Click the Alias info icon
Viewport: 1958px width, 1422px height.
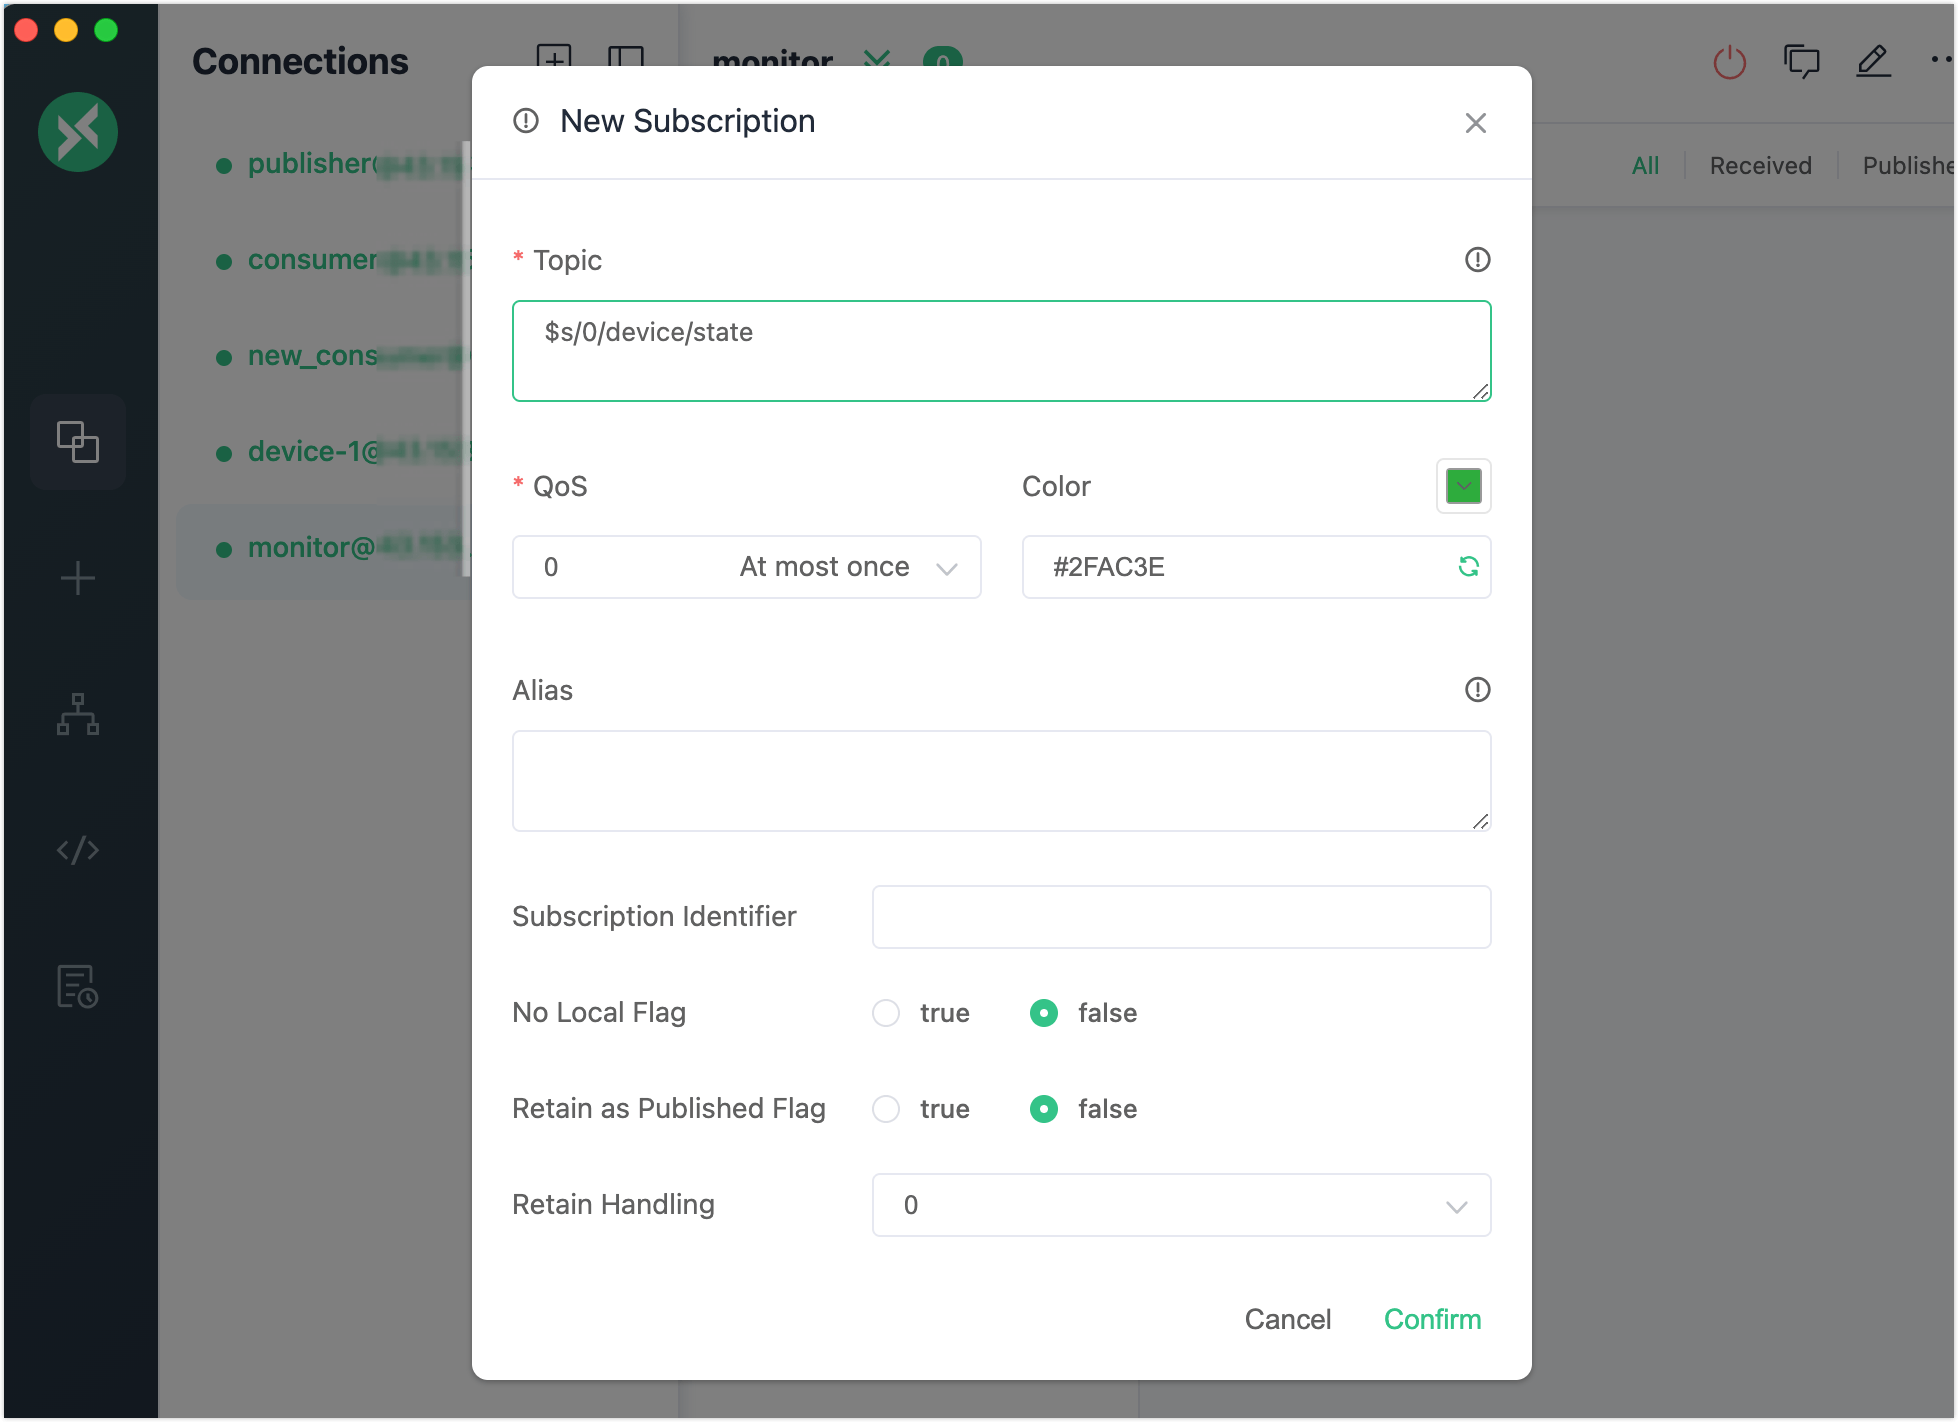1477,690
